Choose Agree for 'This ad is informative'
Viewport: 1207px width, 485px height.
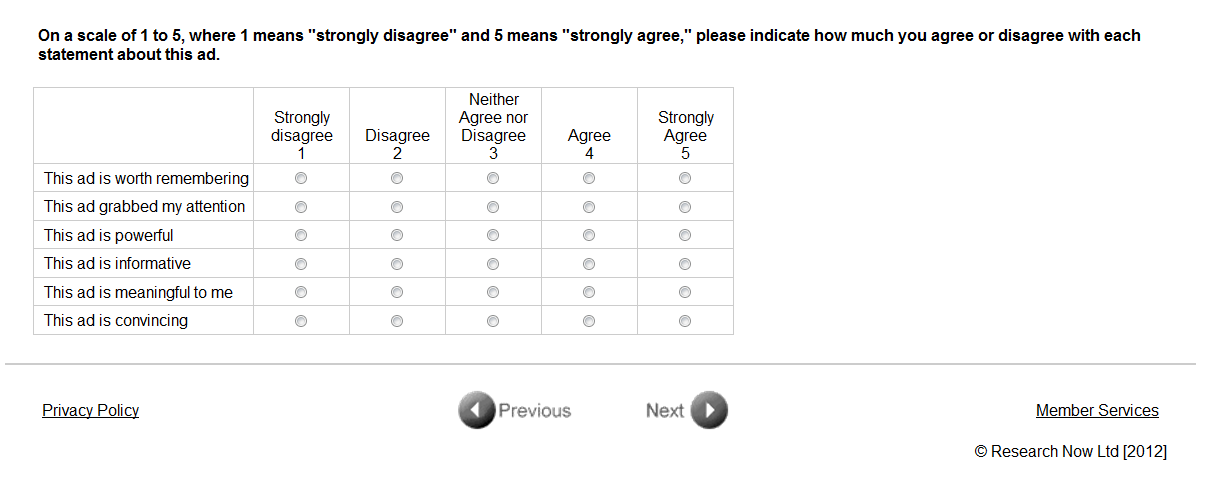[589, 264]
